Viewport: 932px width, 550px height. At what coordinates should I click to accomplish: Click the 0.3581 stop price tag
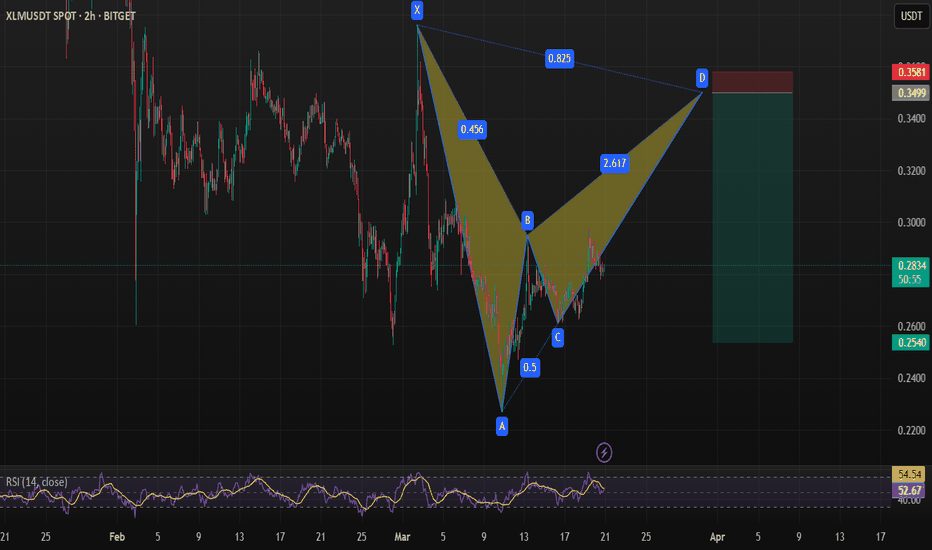[911, 73]
